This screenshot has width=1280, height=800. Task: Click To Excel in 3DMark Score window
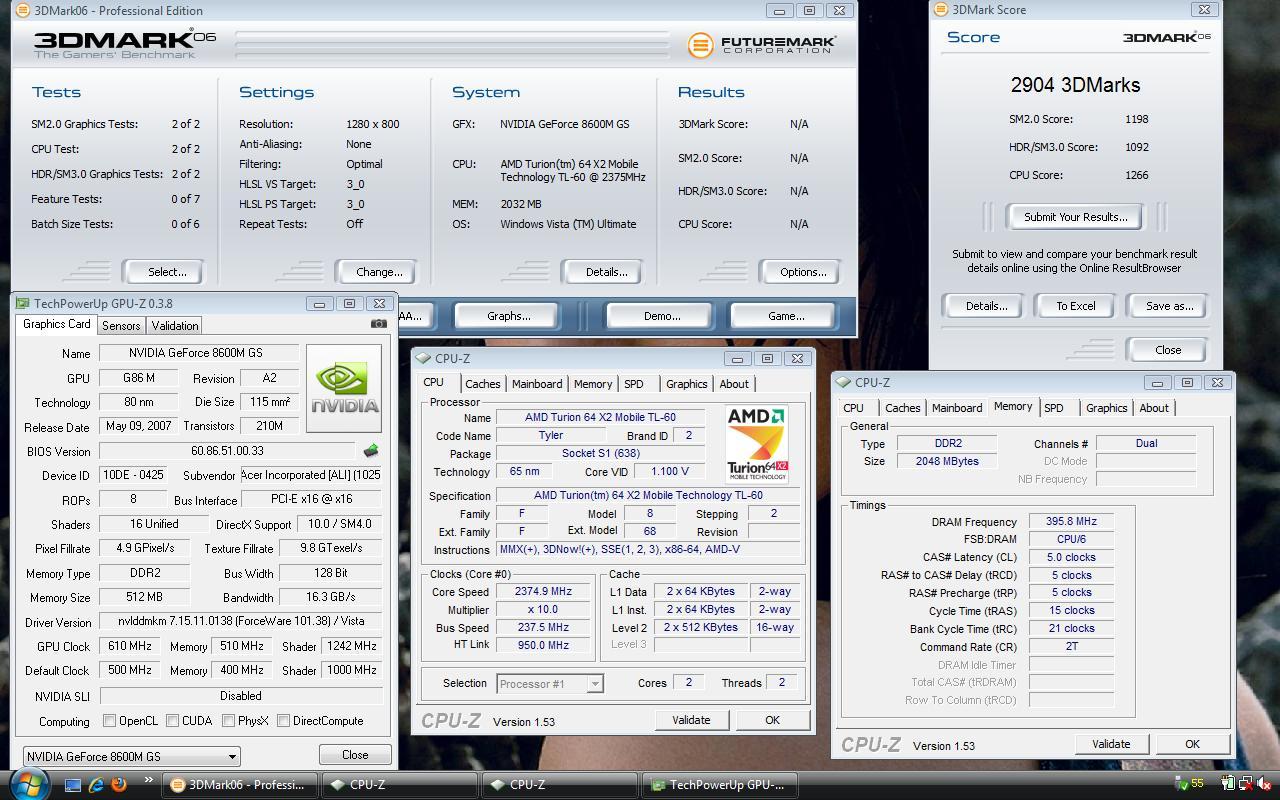(x=1075, y=306)
